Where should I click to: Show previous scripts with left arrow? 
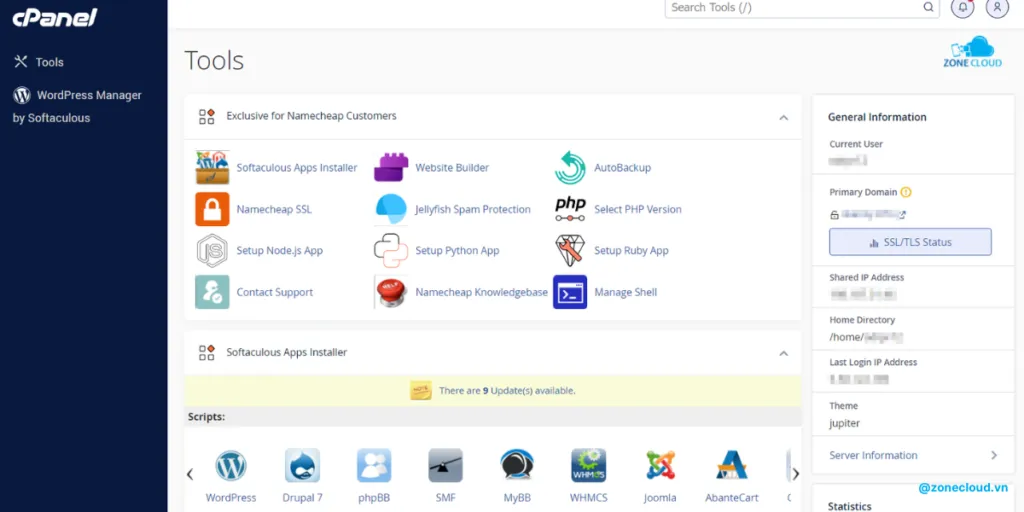[190, 474]
